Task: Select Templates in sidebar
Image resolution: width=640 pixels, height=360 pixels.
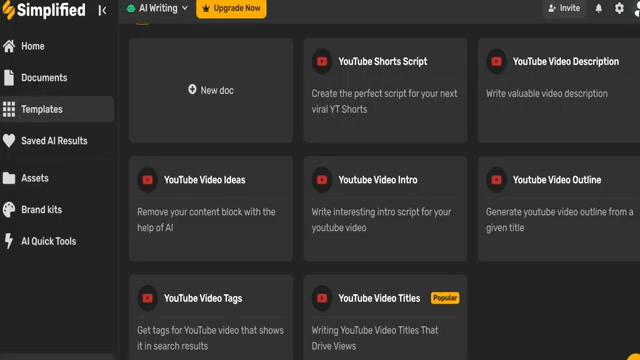Action: tap(57, 109)
